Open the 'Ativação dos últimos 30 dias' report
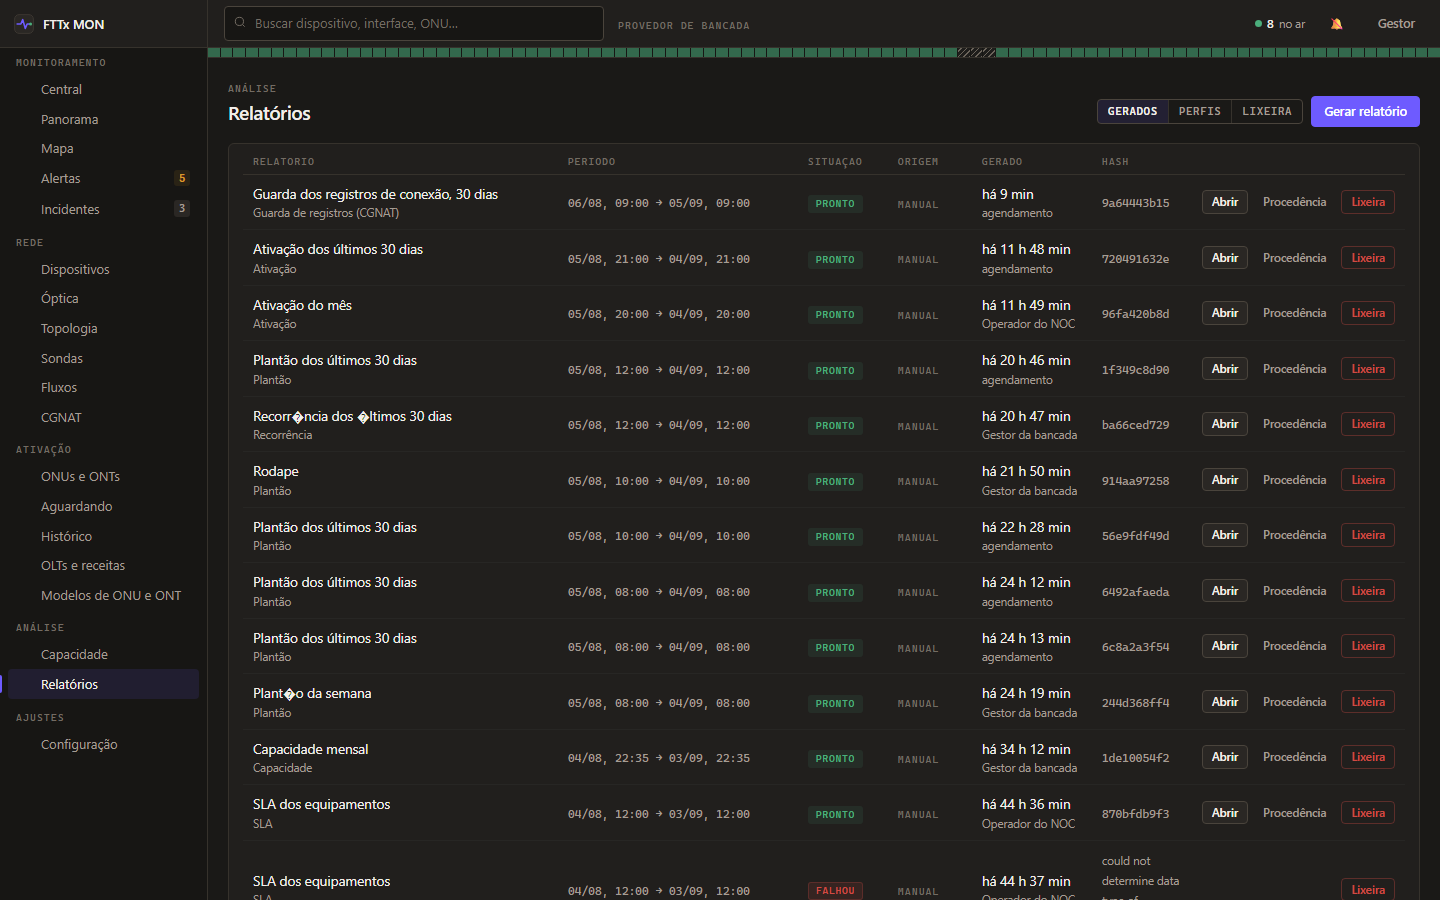This screenshot has width=1440, height=900. [x=1224, y=258]
